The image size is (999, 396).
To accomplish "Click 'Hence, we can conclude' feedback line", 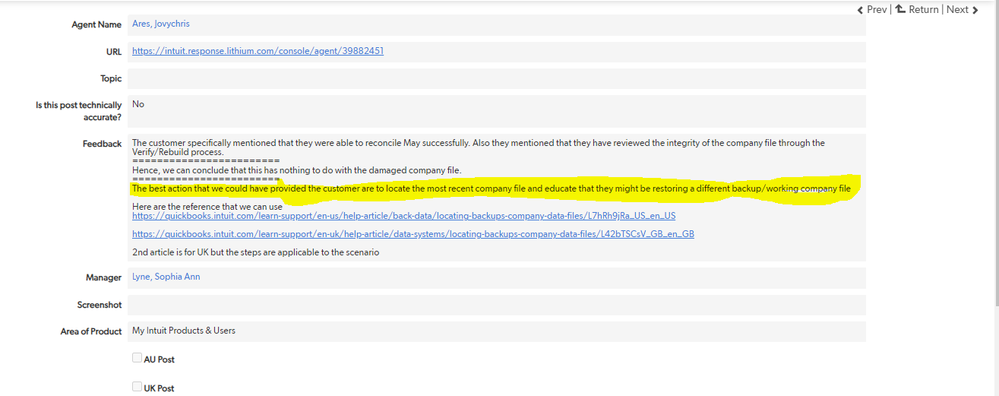I will tap(296, 170).
